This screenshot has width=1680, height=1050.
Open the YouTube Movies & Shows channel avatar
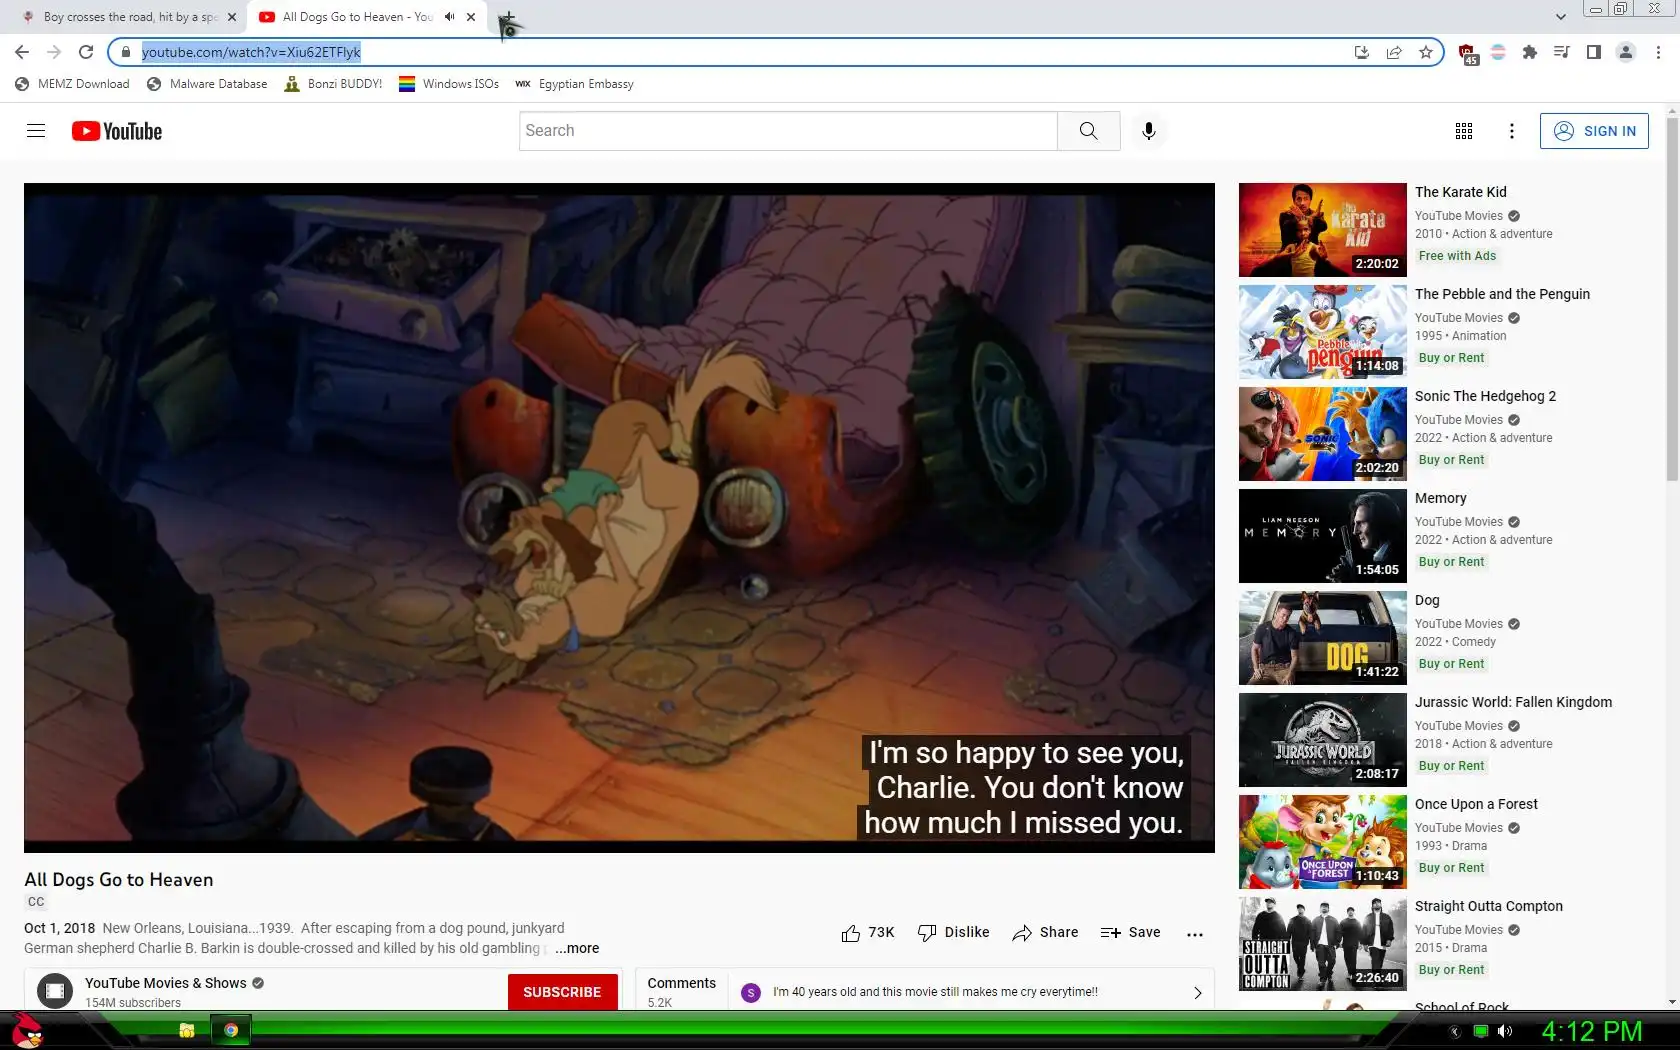pos(55,991)
